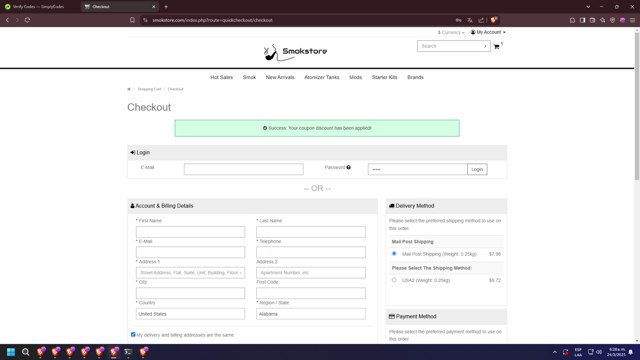Open the Region / State dropdown showing Alabama
Screen dimensions: 640x360
311,314
